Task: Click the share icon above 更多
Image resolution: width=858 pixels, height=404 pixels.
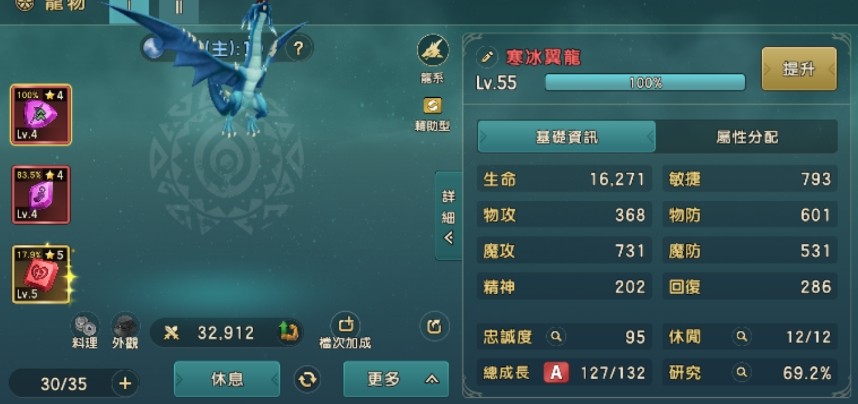Action: pos(434,327)
